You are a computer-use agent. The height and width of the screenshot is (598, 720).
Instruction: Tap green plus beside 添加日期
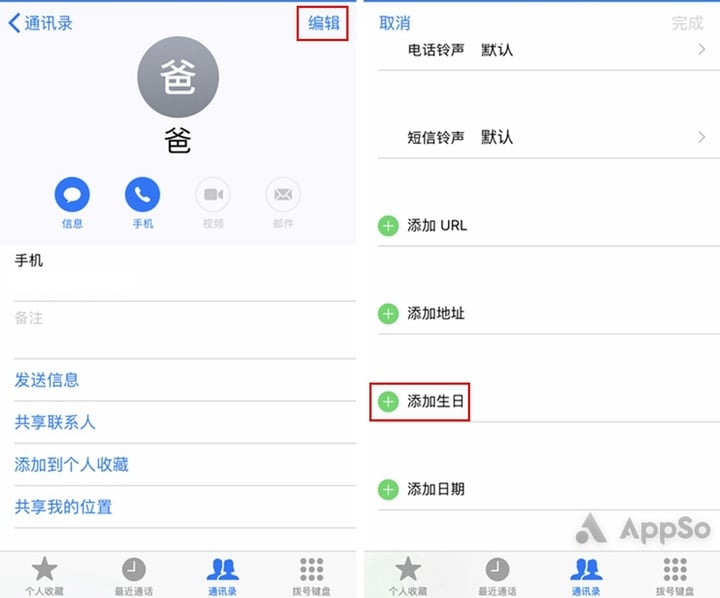point(388,490)
